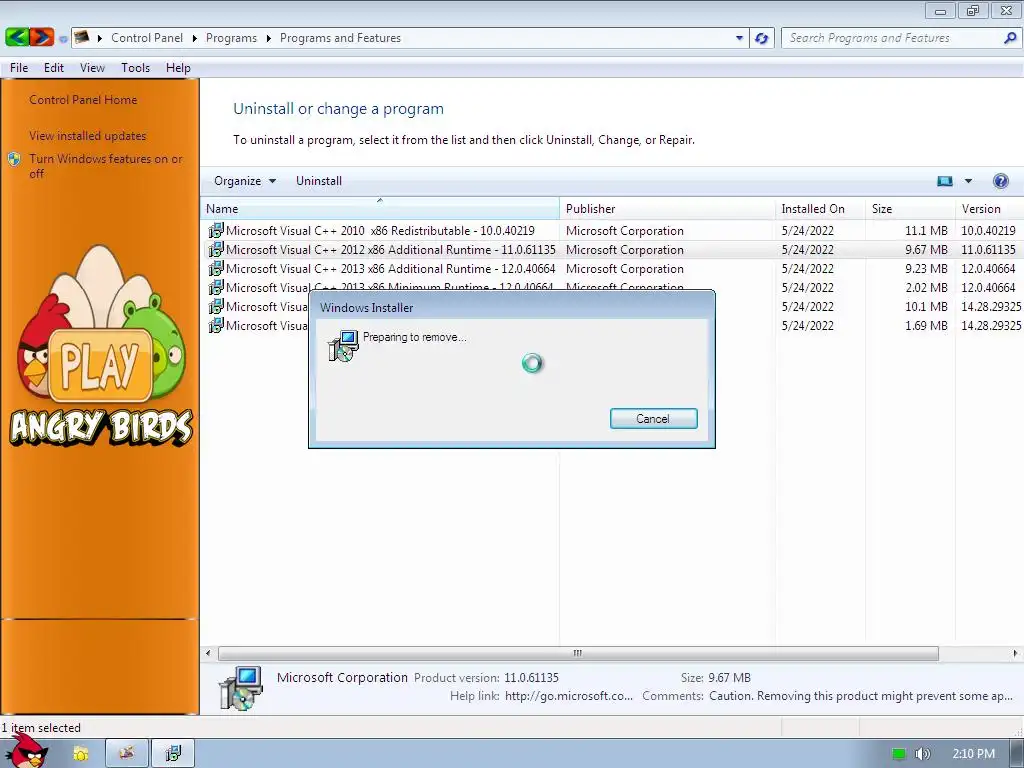
Task: Expand the arrow after Control Panel breadcrumb
Action: coord(195,38)
